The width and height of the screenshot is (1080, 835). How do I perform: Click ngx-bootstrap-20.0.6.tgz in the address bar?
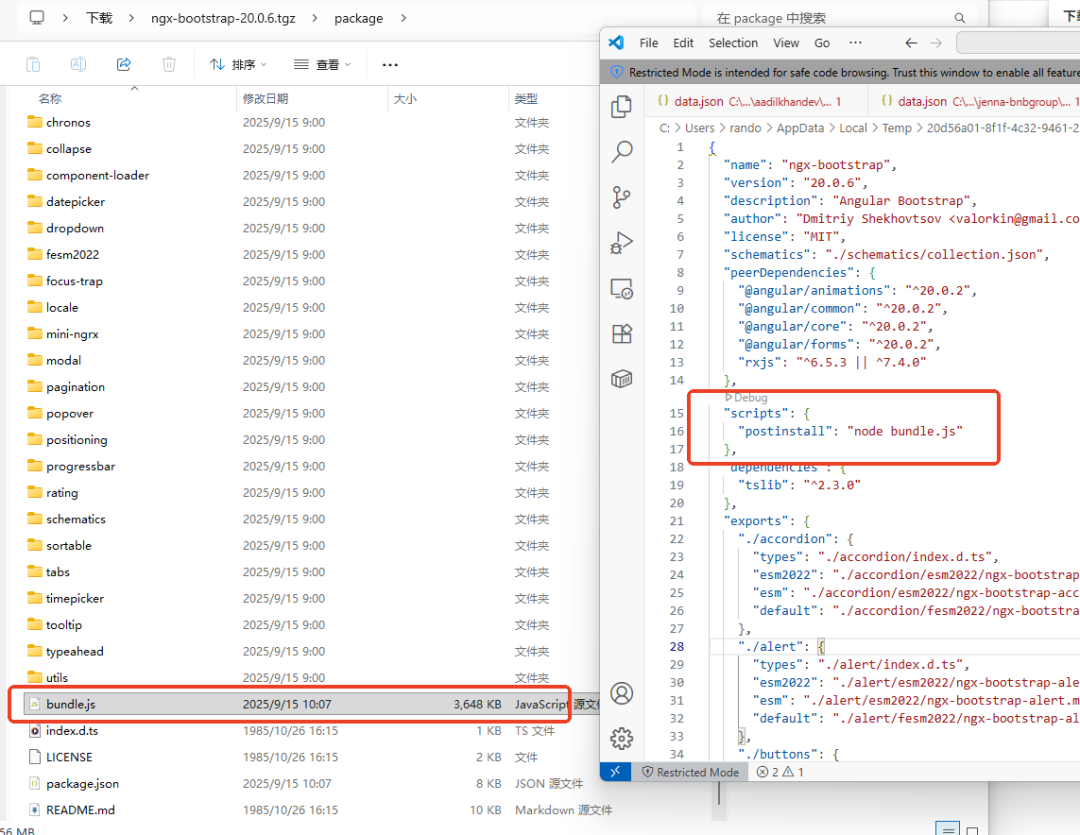[x=223, y=18]
